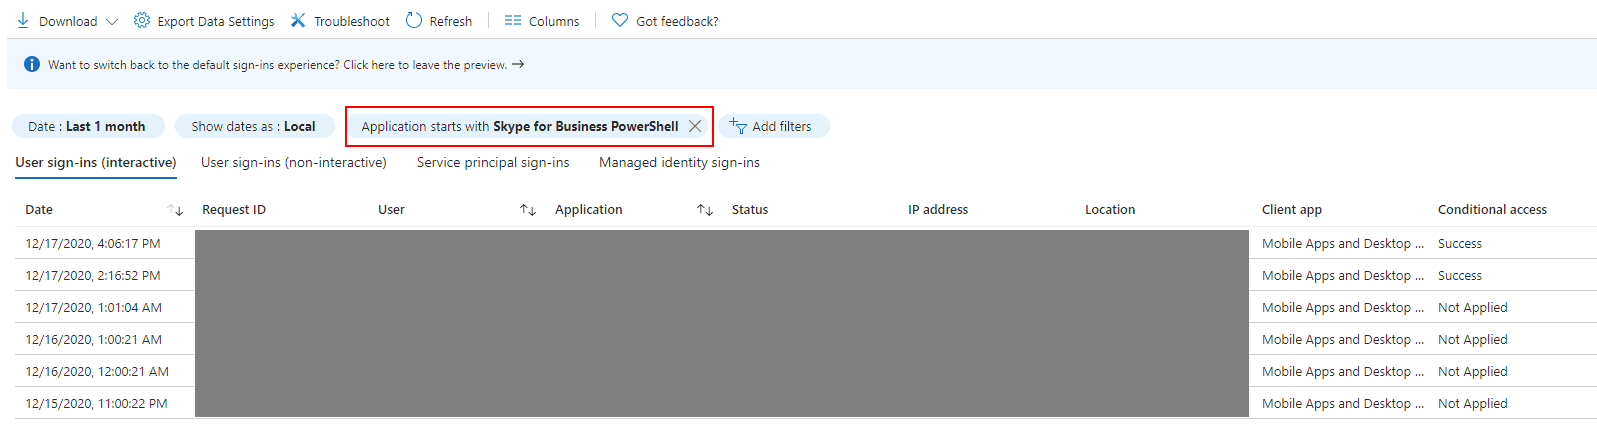1597x426 pixels.
Task: Open the Date Last 1 month filter
Action: point(87,126)
